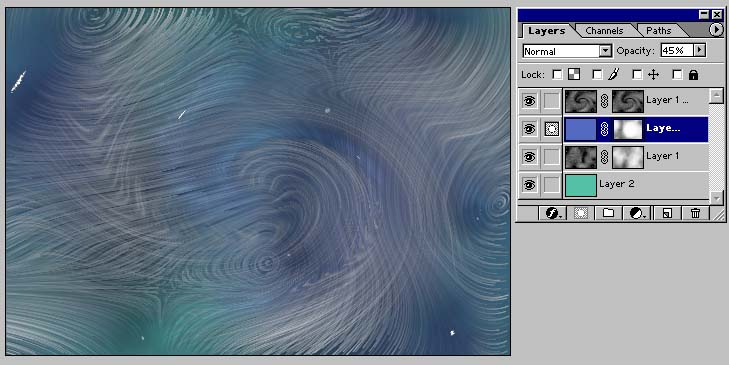
Task: Switch to the Channels tab
Action: 604,31
